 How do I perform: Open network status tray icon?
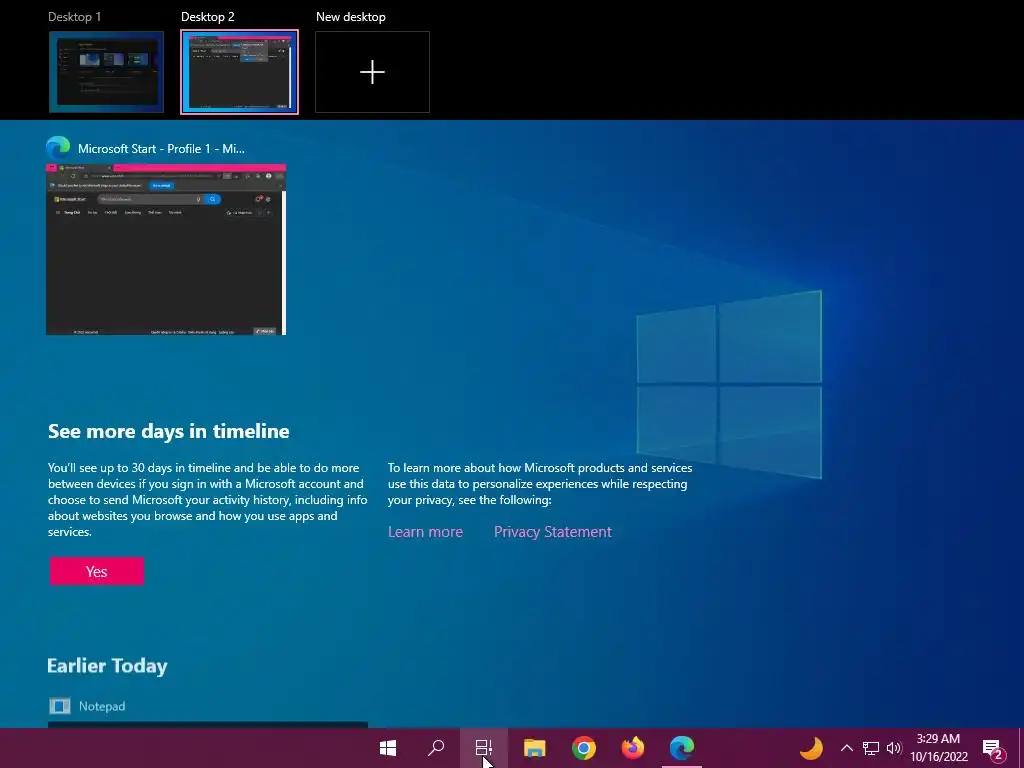pos(871,748)
